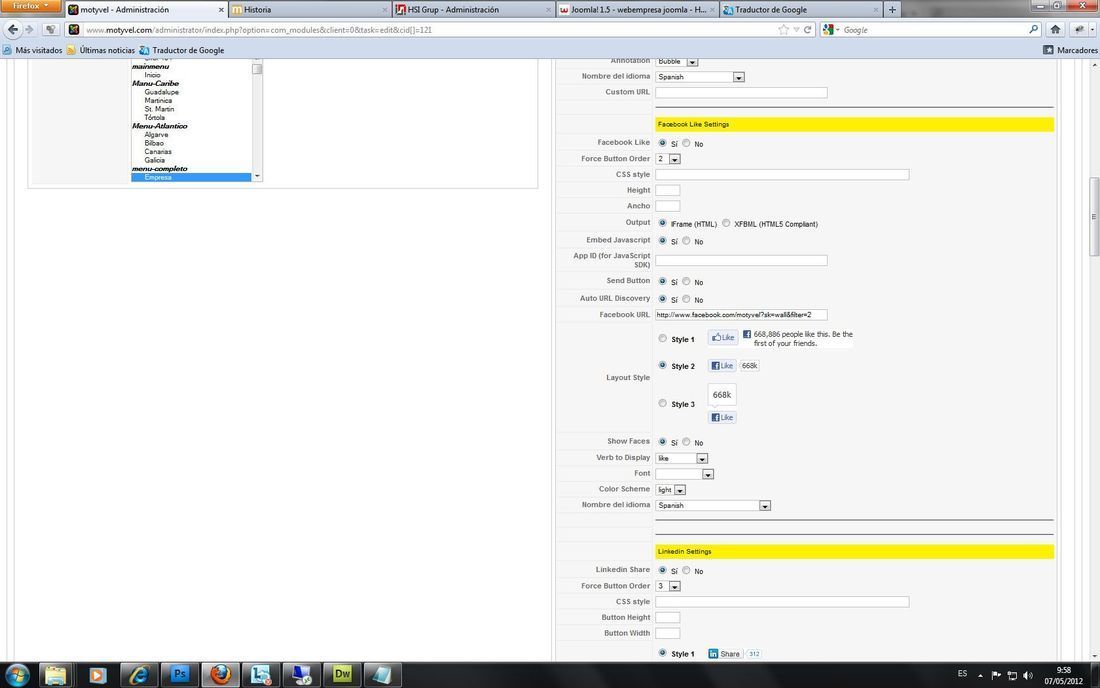Viewport: 1100px width, 688px height.
Task: Open Internet Explorer from the taskbar
Action: tap(139, 675)
